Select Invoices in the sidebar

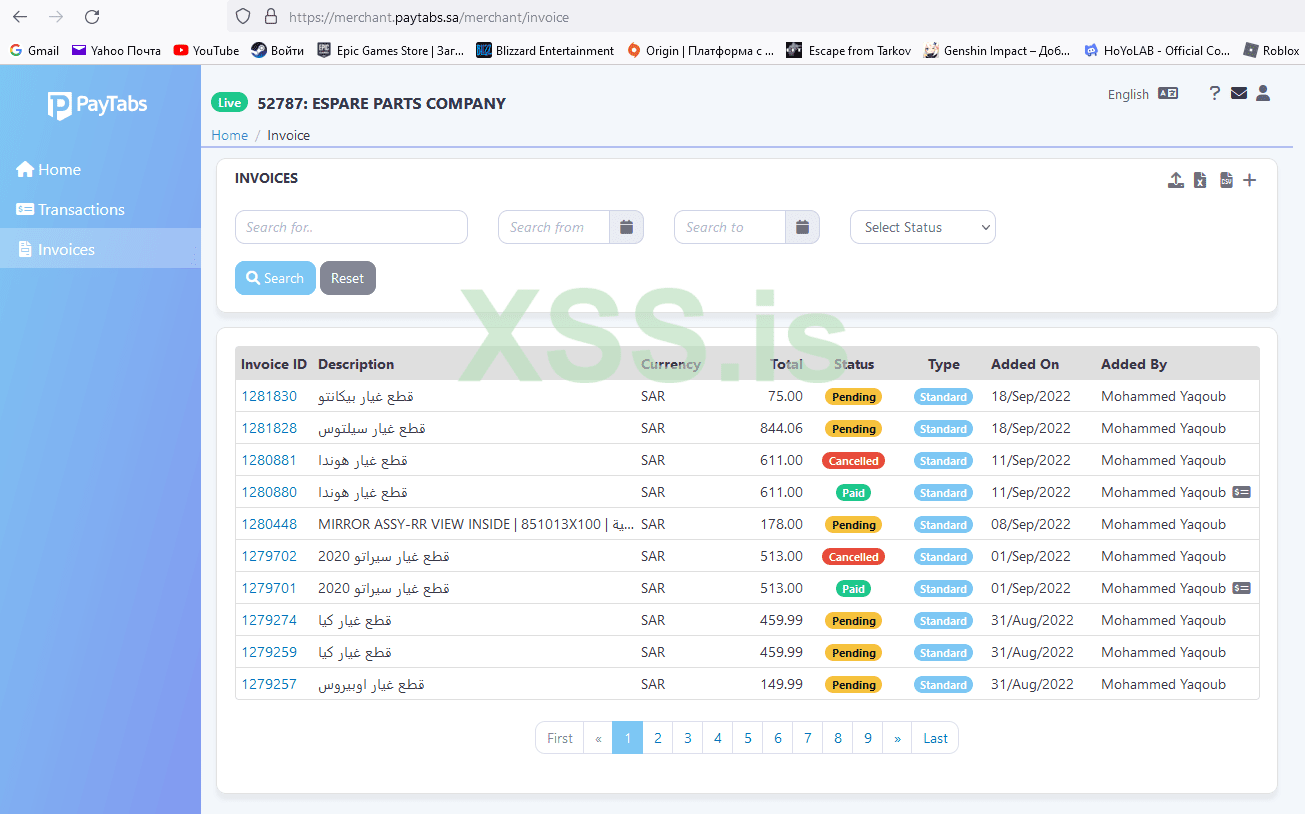click(100, 249)
